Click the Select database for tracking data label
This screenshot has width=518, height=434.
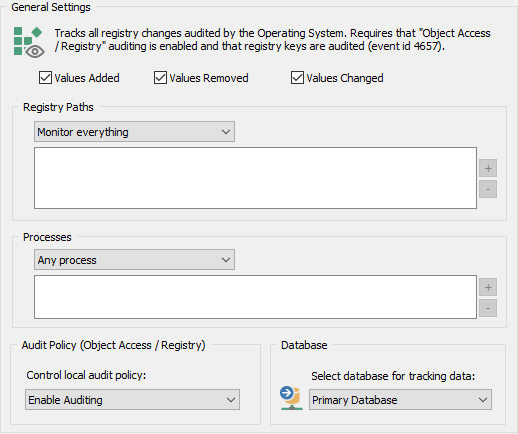pyautogui.click(x=393, y=376)
